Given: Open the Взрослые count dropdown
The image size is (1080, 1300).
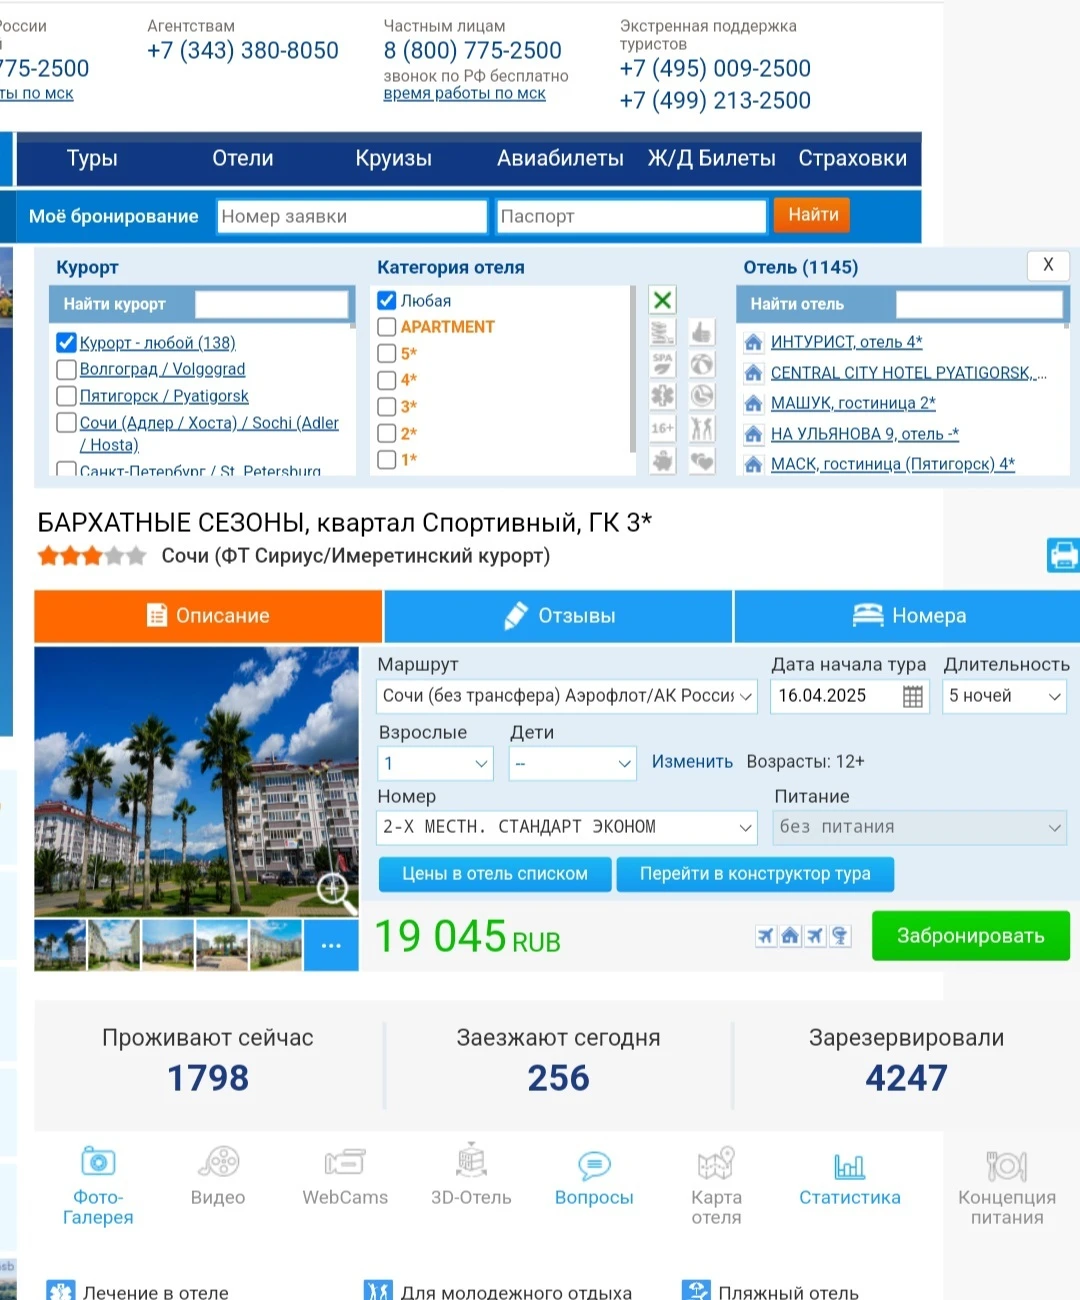Looking at the screenshot, I should (x=436, y=764).
